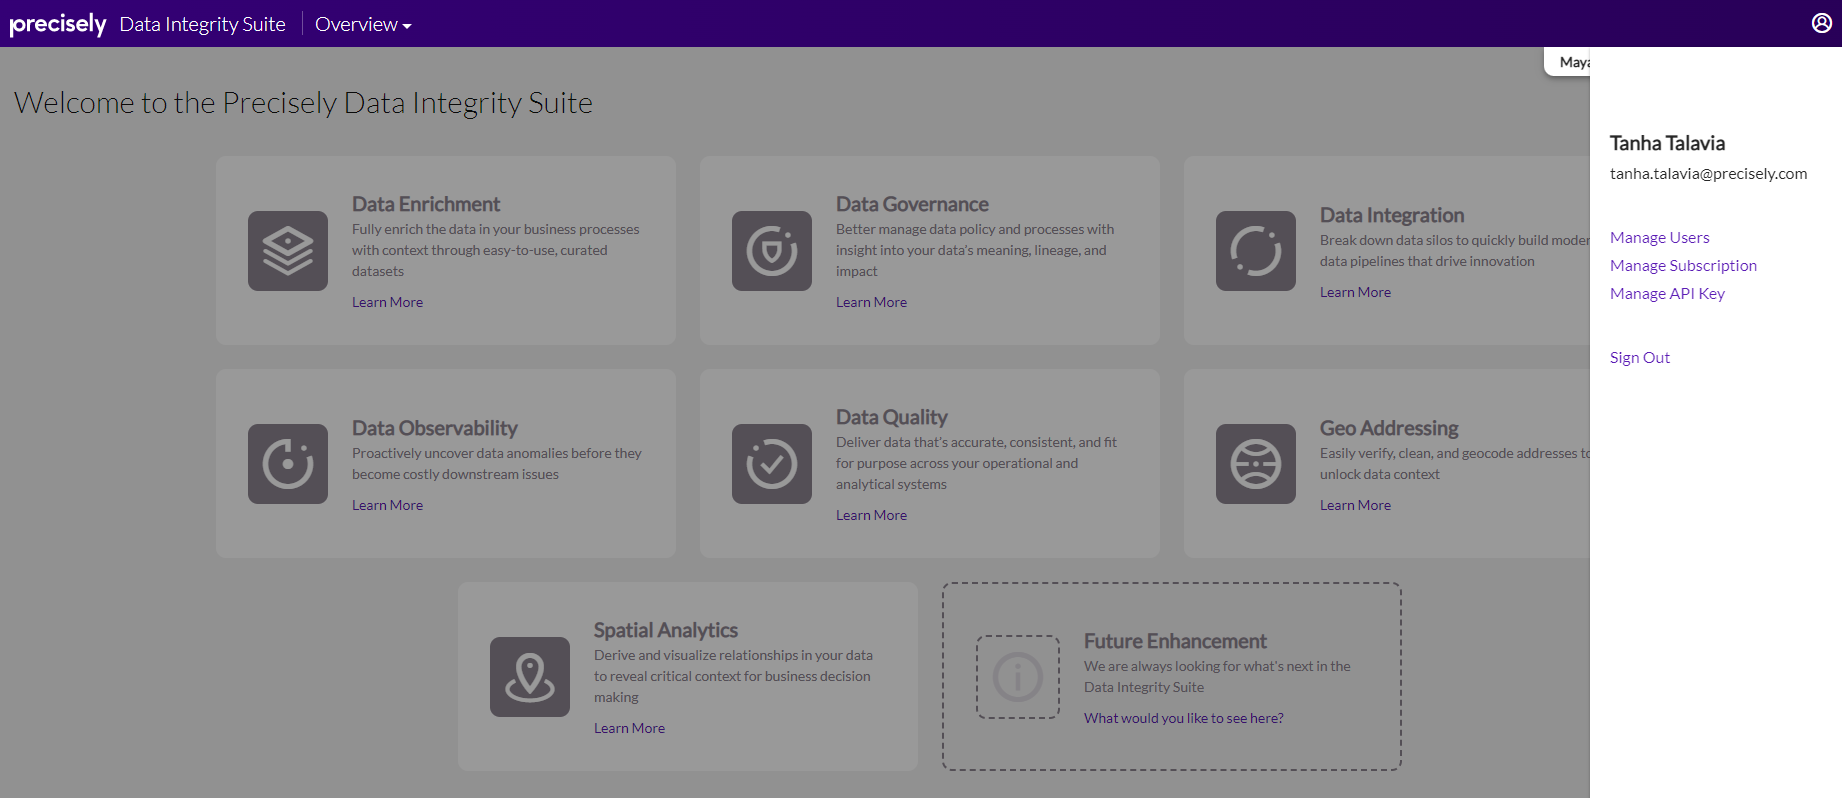Click the Future Enhancement info icon
This screenshot has width=1842, height=798.
(1018, 677)
